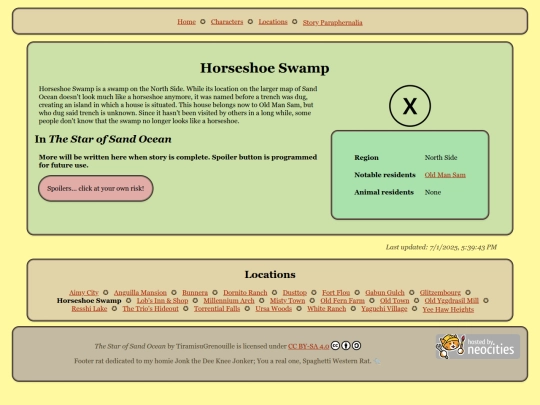
Task: Open Yee Haw Heights link
Action: pos(448,309)
